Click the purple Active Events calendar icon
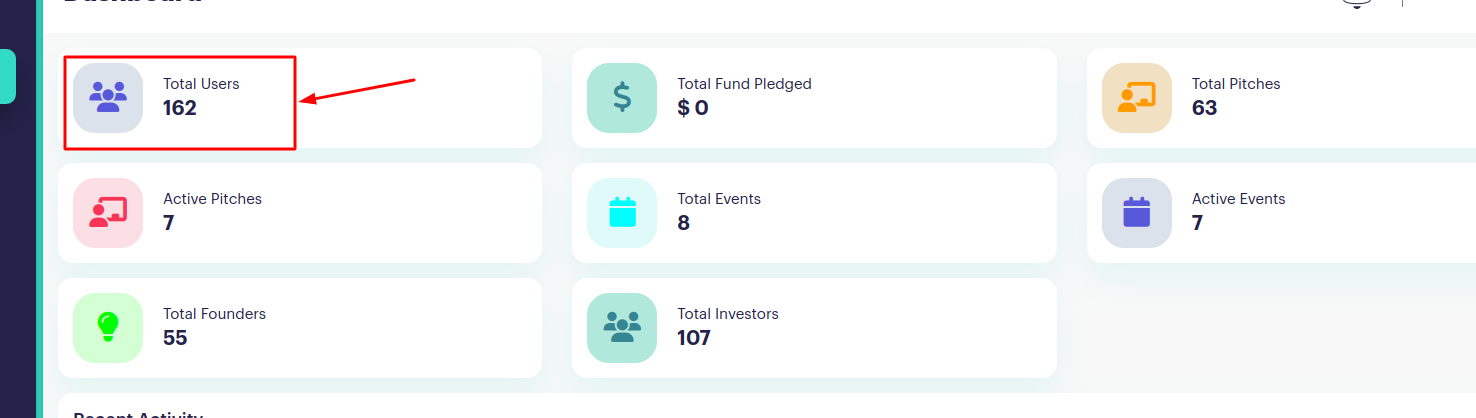1476x418 pixels. [x=1136, y=212]
